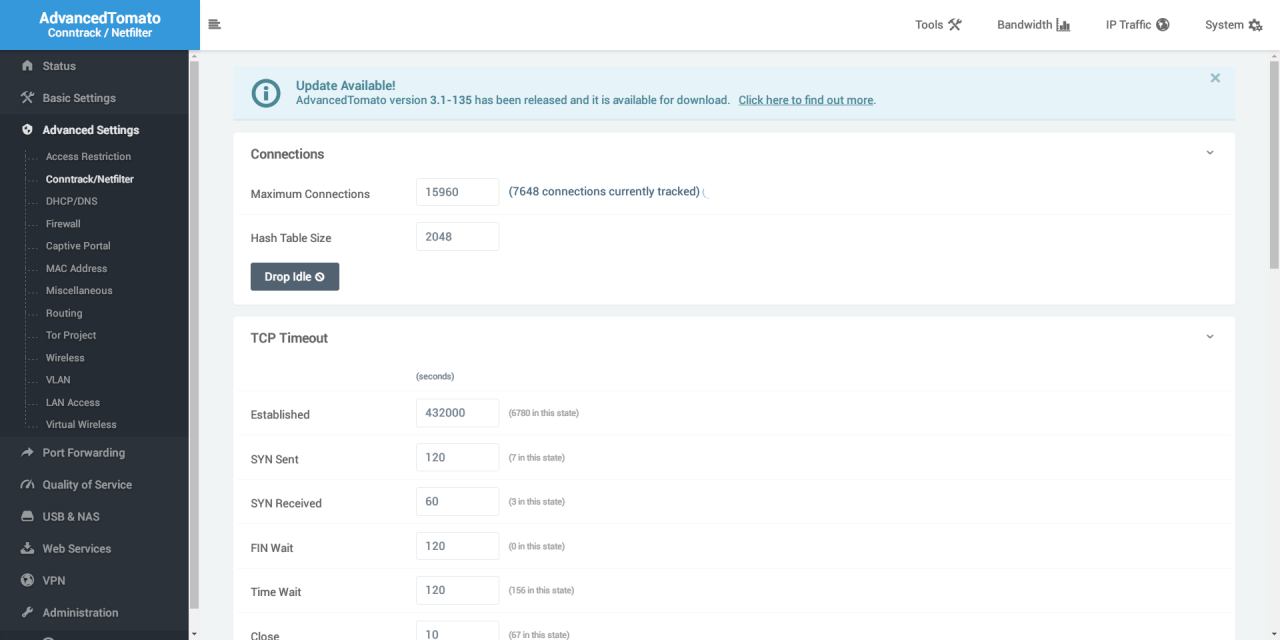
Task: Edit the Maximum Connections field
Action: point(457,192)
